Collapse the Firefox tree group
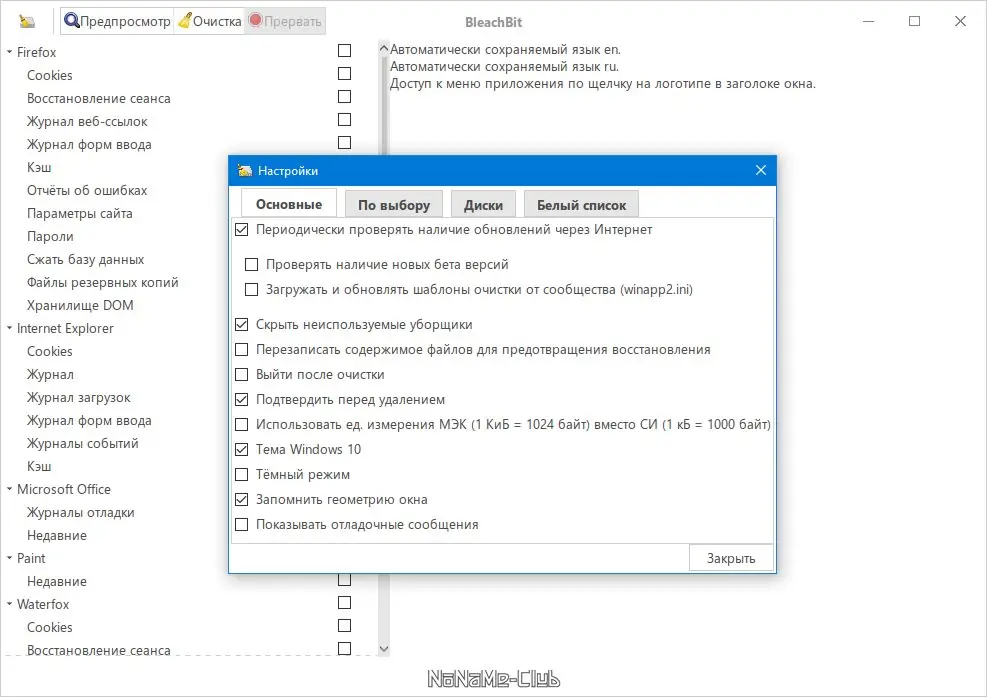 pos(9,52)
